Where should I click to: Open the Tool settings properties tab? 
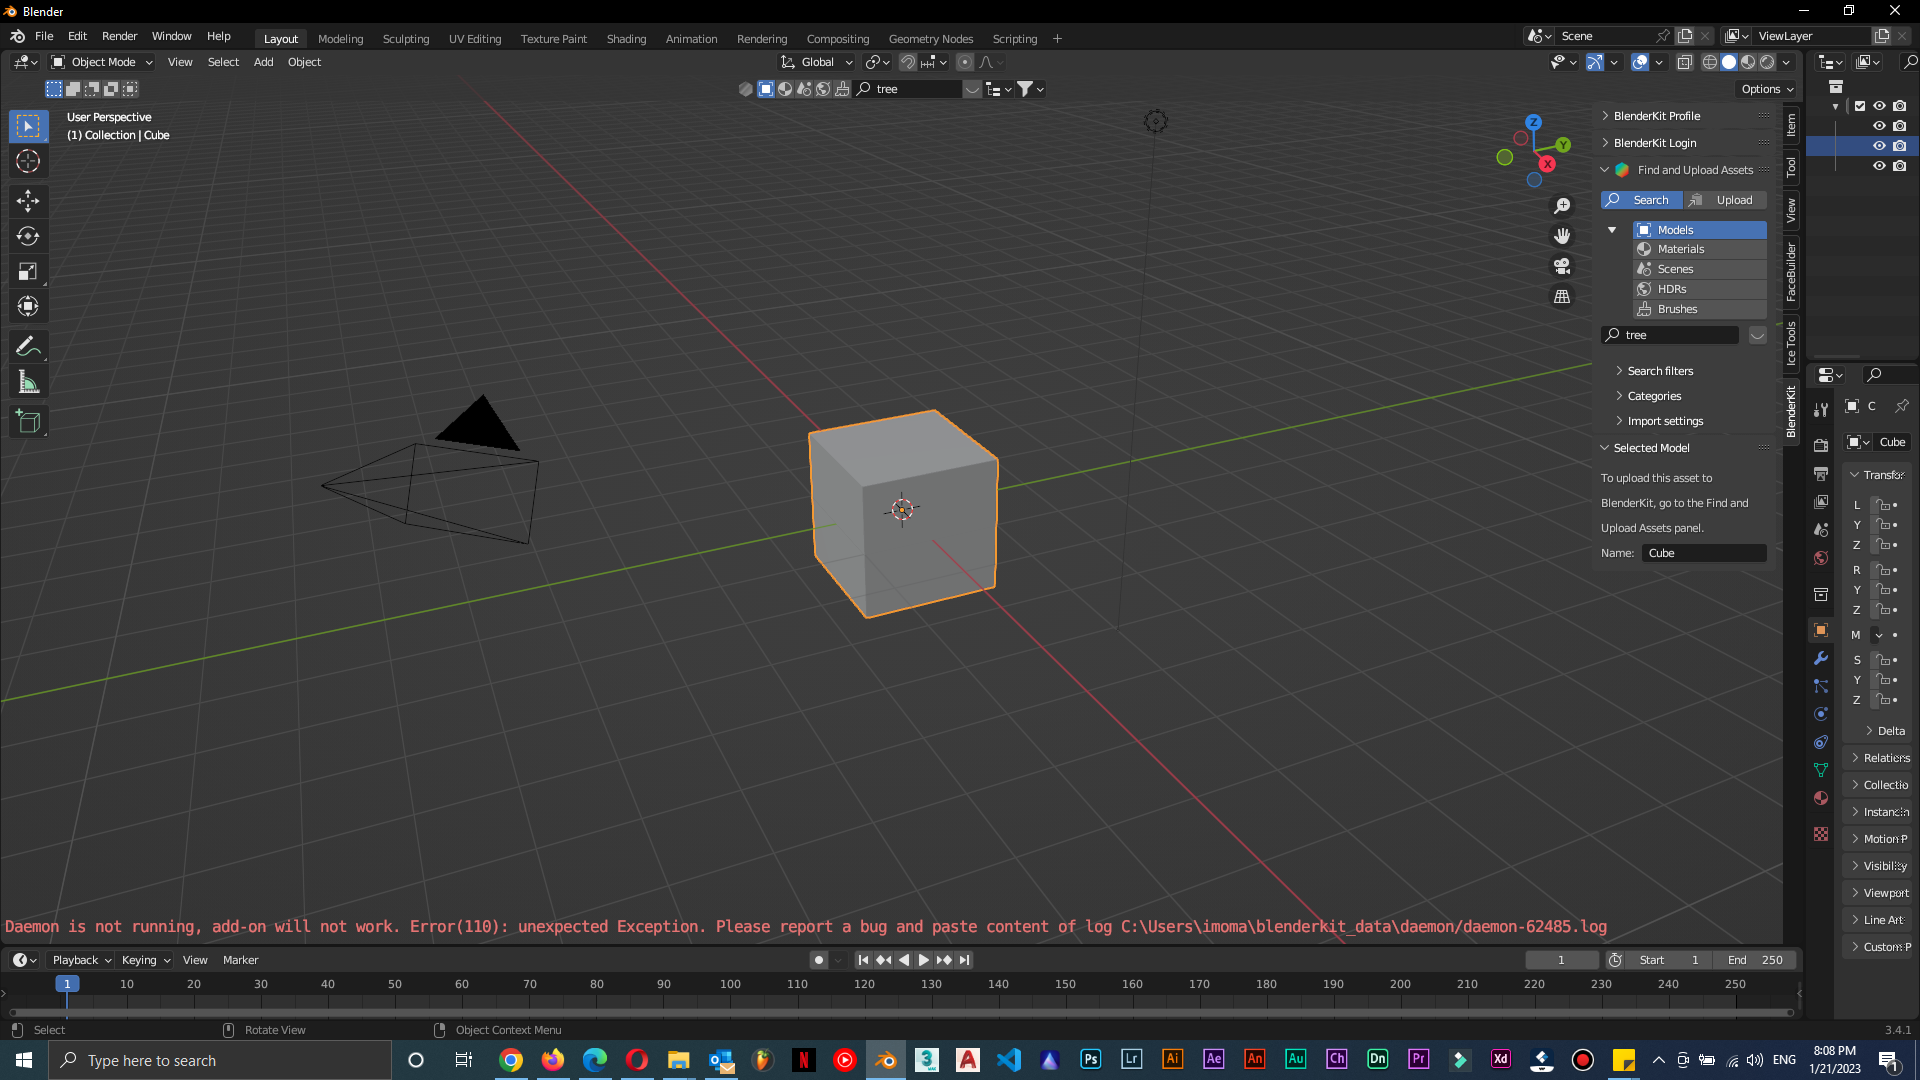pyautogui.click(x=1821, y=409)
